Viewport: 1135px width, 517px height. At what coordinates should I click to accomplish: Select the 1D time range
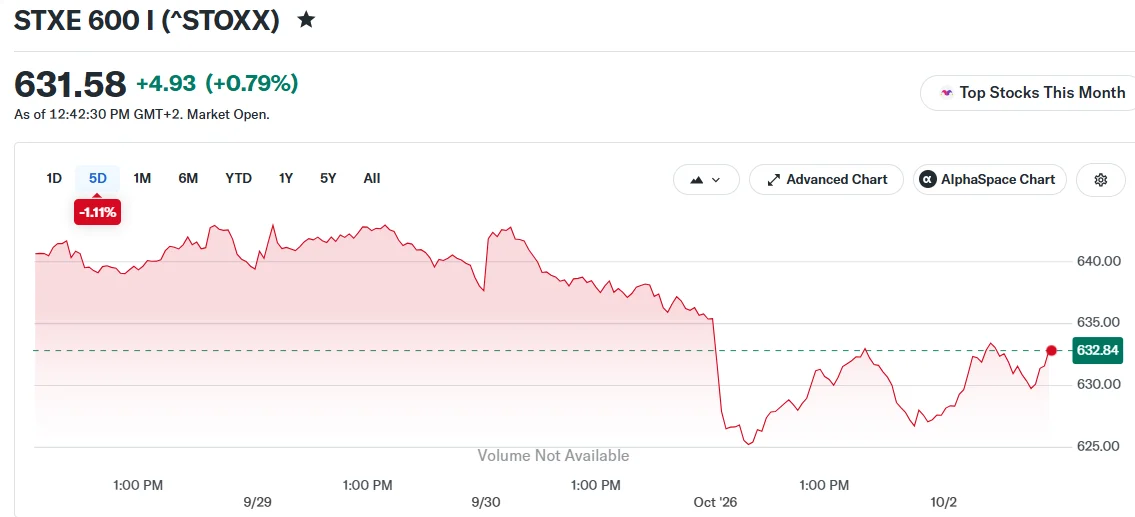54,178
